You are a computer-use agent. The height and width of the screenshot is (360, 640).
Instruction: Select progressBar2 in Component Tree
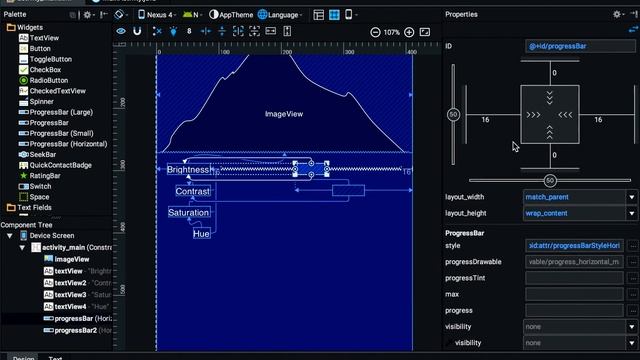(x=77, y=330)
